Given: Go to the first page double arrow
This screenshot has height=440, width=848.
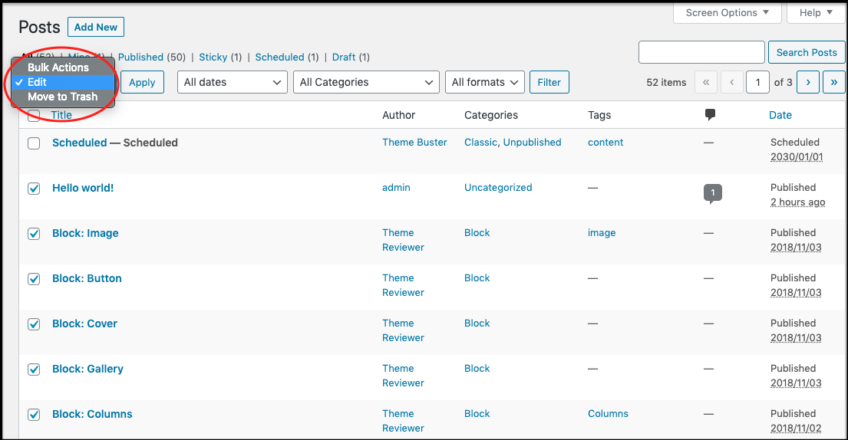Looking at the screenshot, I should pos(706,82).
